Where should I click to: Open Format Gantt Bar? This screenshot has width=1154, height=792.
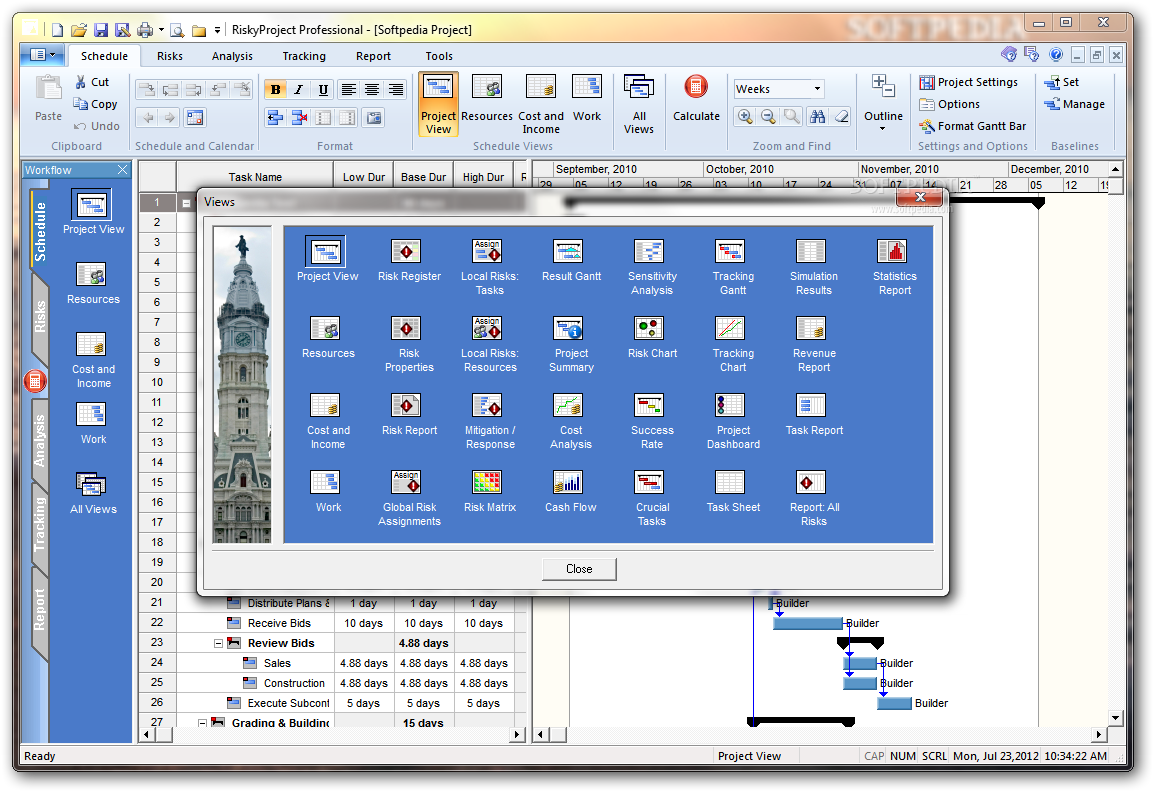[972, 127]
